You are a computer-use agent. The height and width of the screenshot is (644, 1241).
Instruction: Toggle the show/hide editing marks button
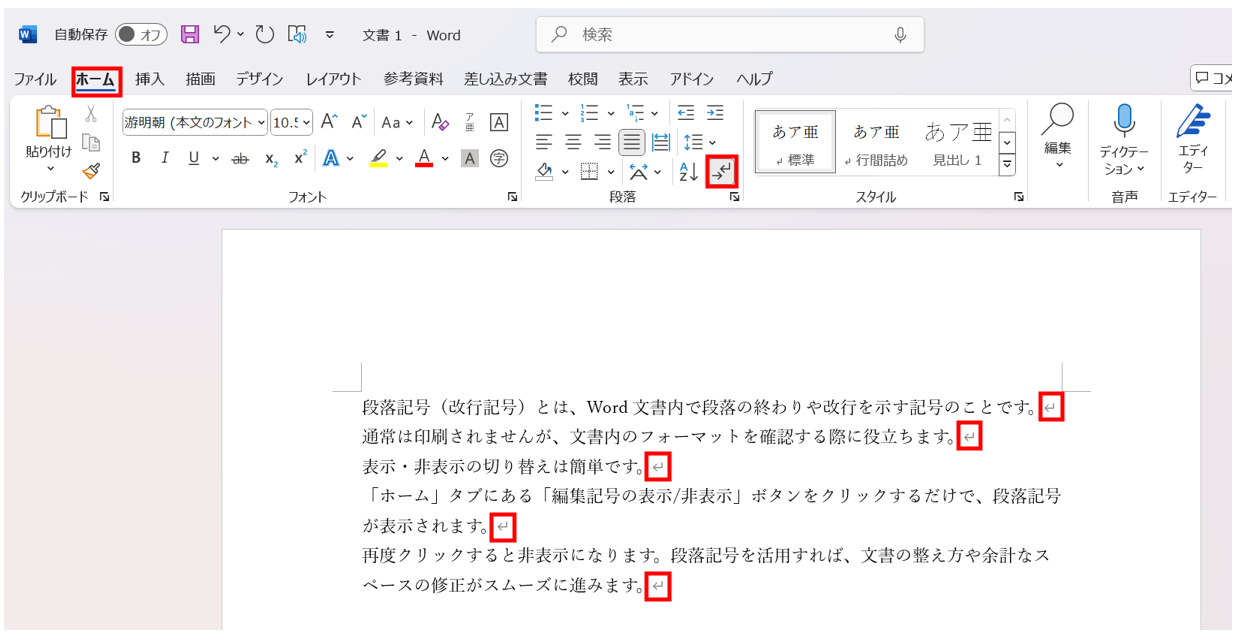coord(721,172)
